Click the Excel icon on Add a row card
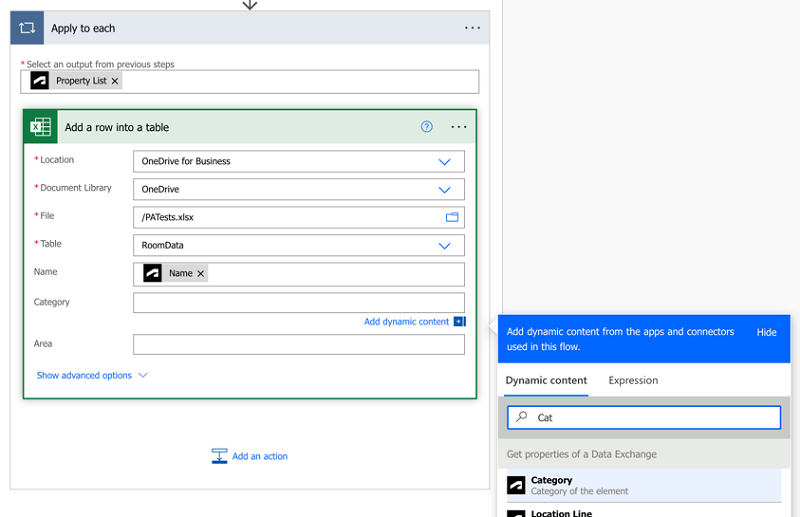The width and height of the screenshot is (800, 517). click(x=40, y=127)
